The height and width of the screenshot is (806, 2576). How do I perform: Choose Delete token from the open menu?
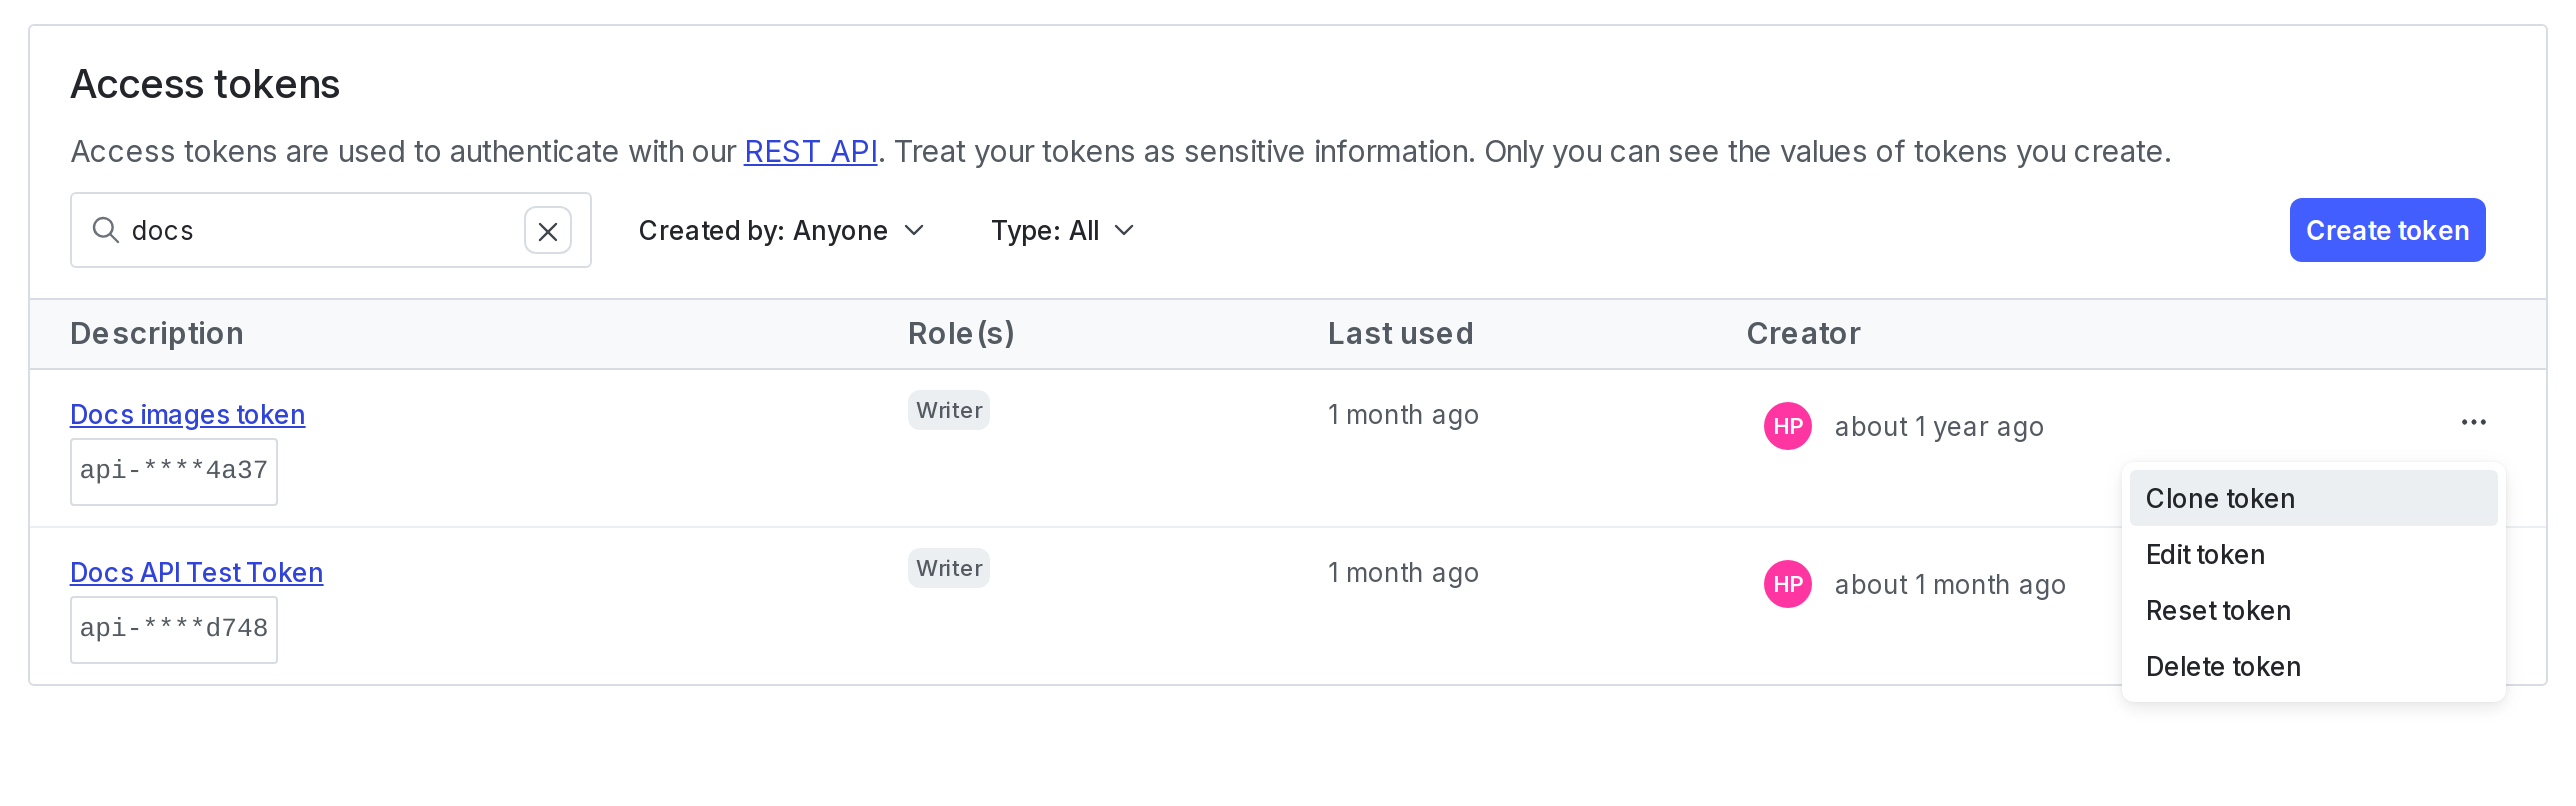pos(2223,666)
